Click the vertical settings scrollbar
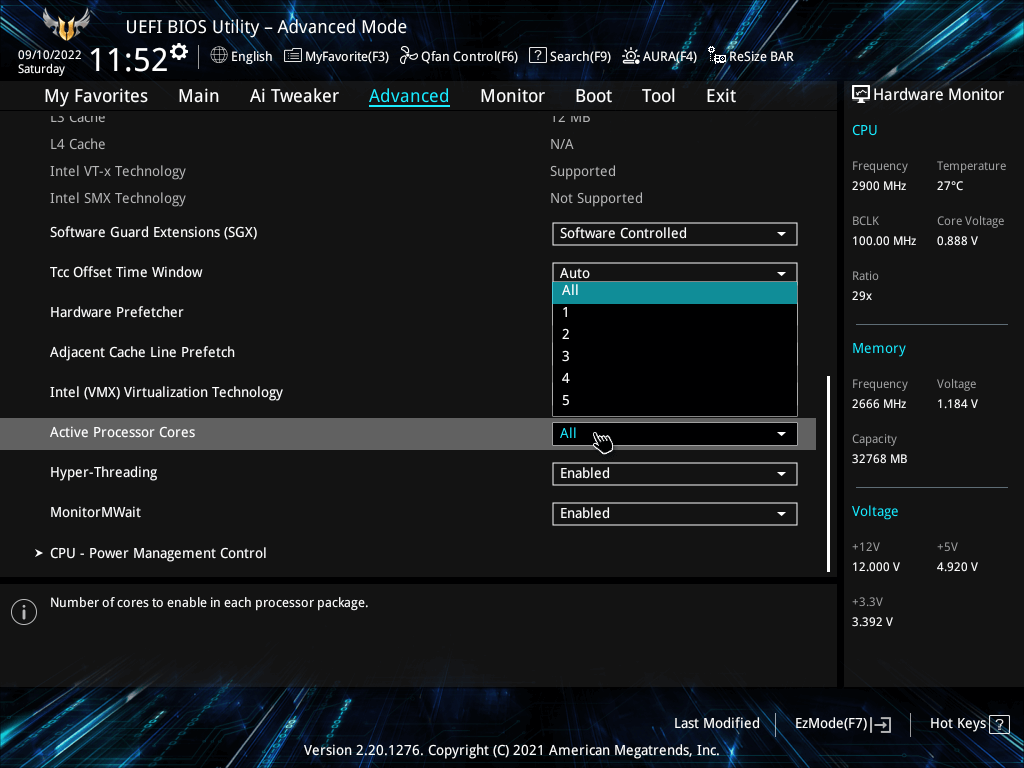Screen dimensions: 1024x768 click(829, 473)
